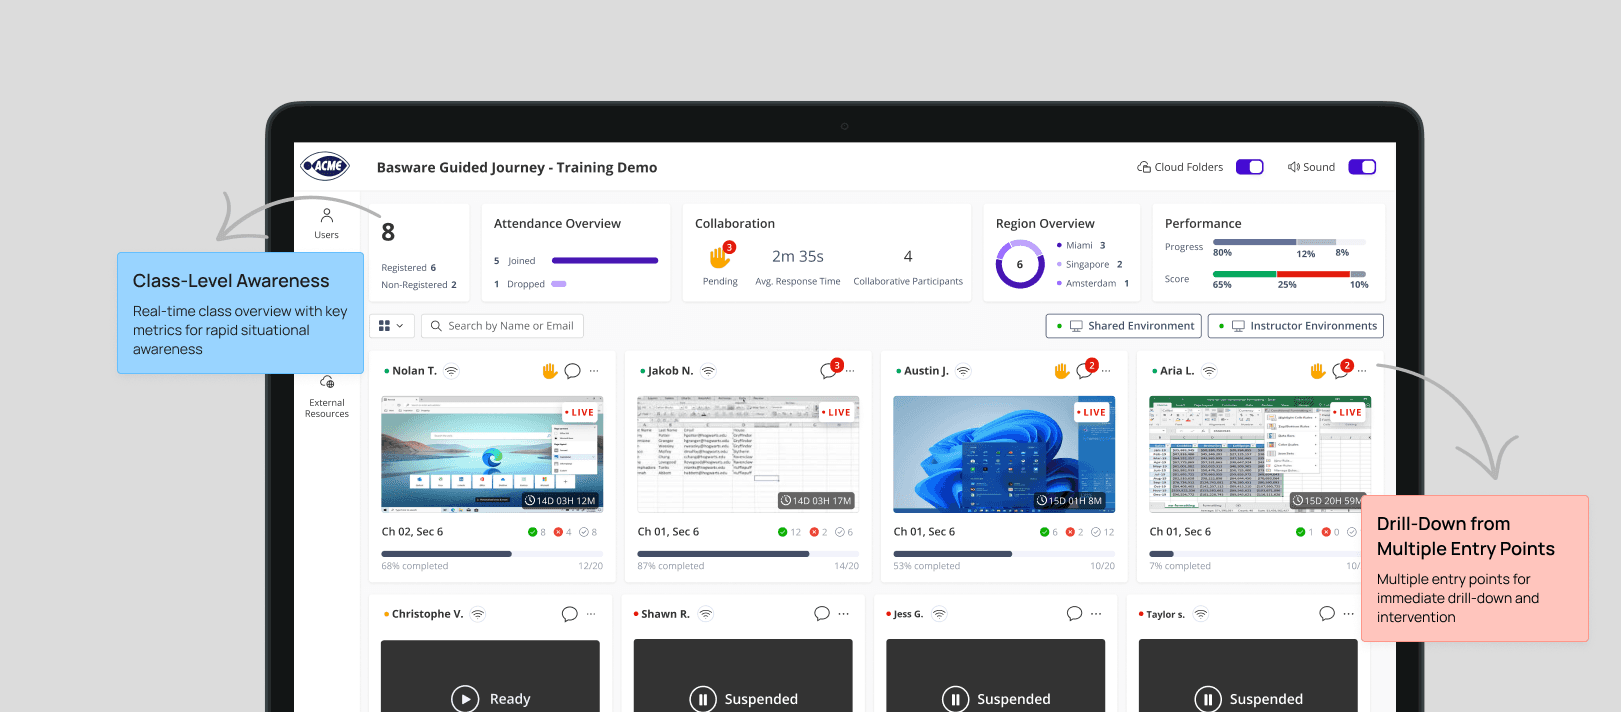
Task: Select Singapore in Region Overview
Action: pos(1090,264)
